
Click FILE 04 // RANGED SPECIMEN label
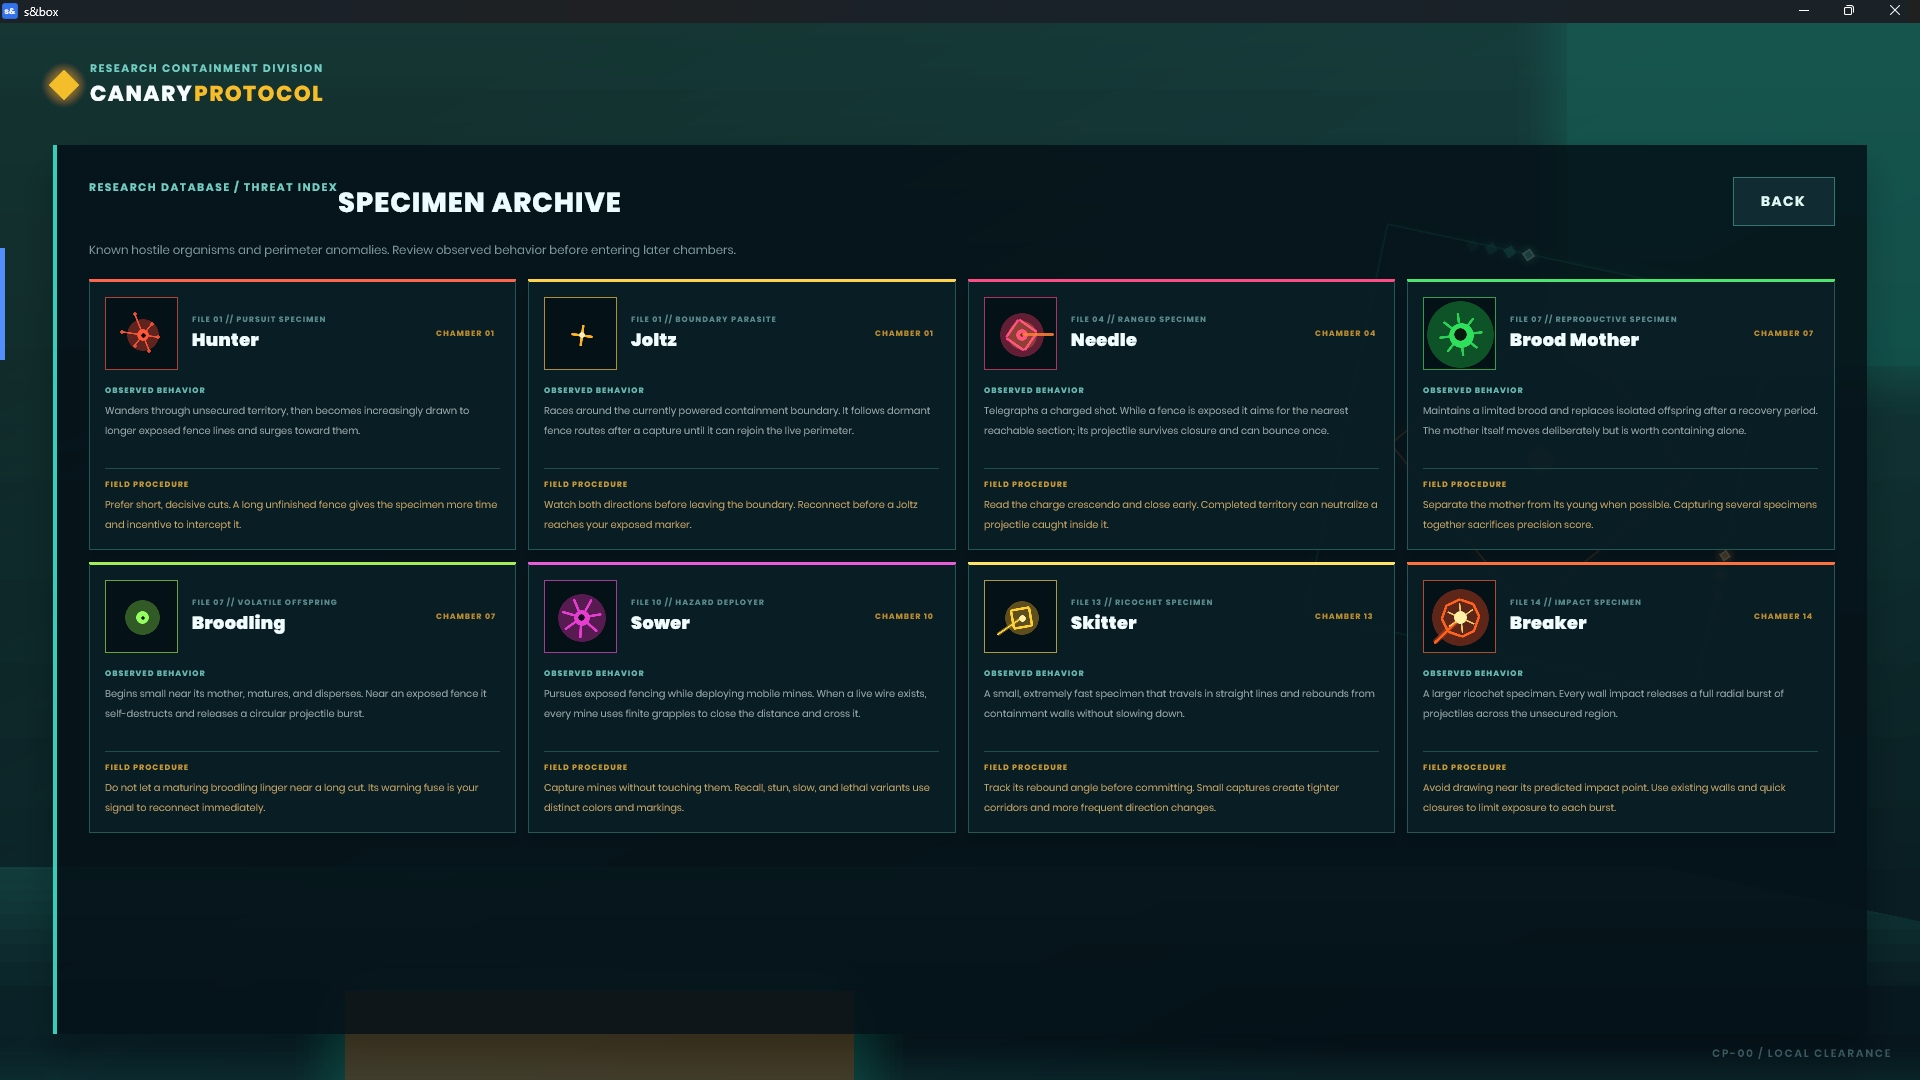1139,319
